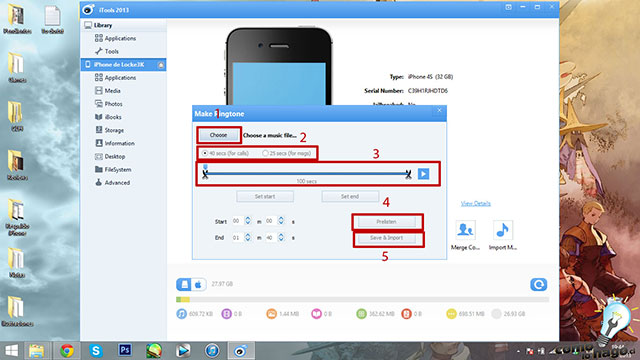Open Tools in the Library section
This screenshot has height=360, width=640.
click(107, 51)
